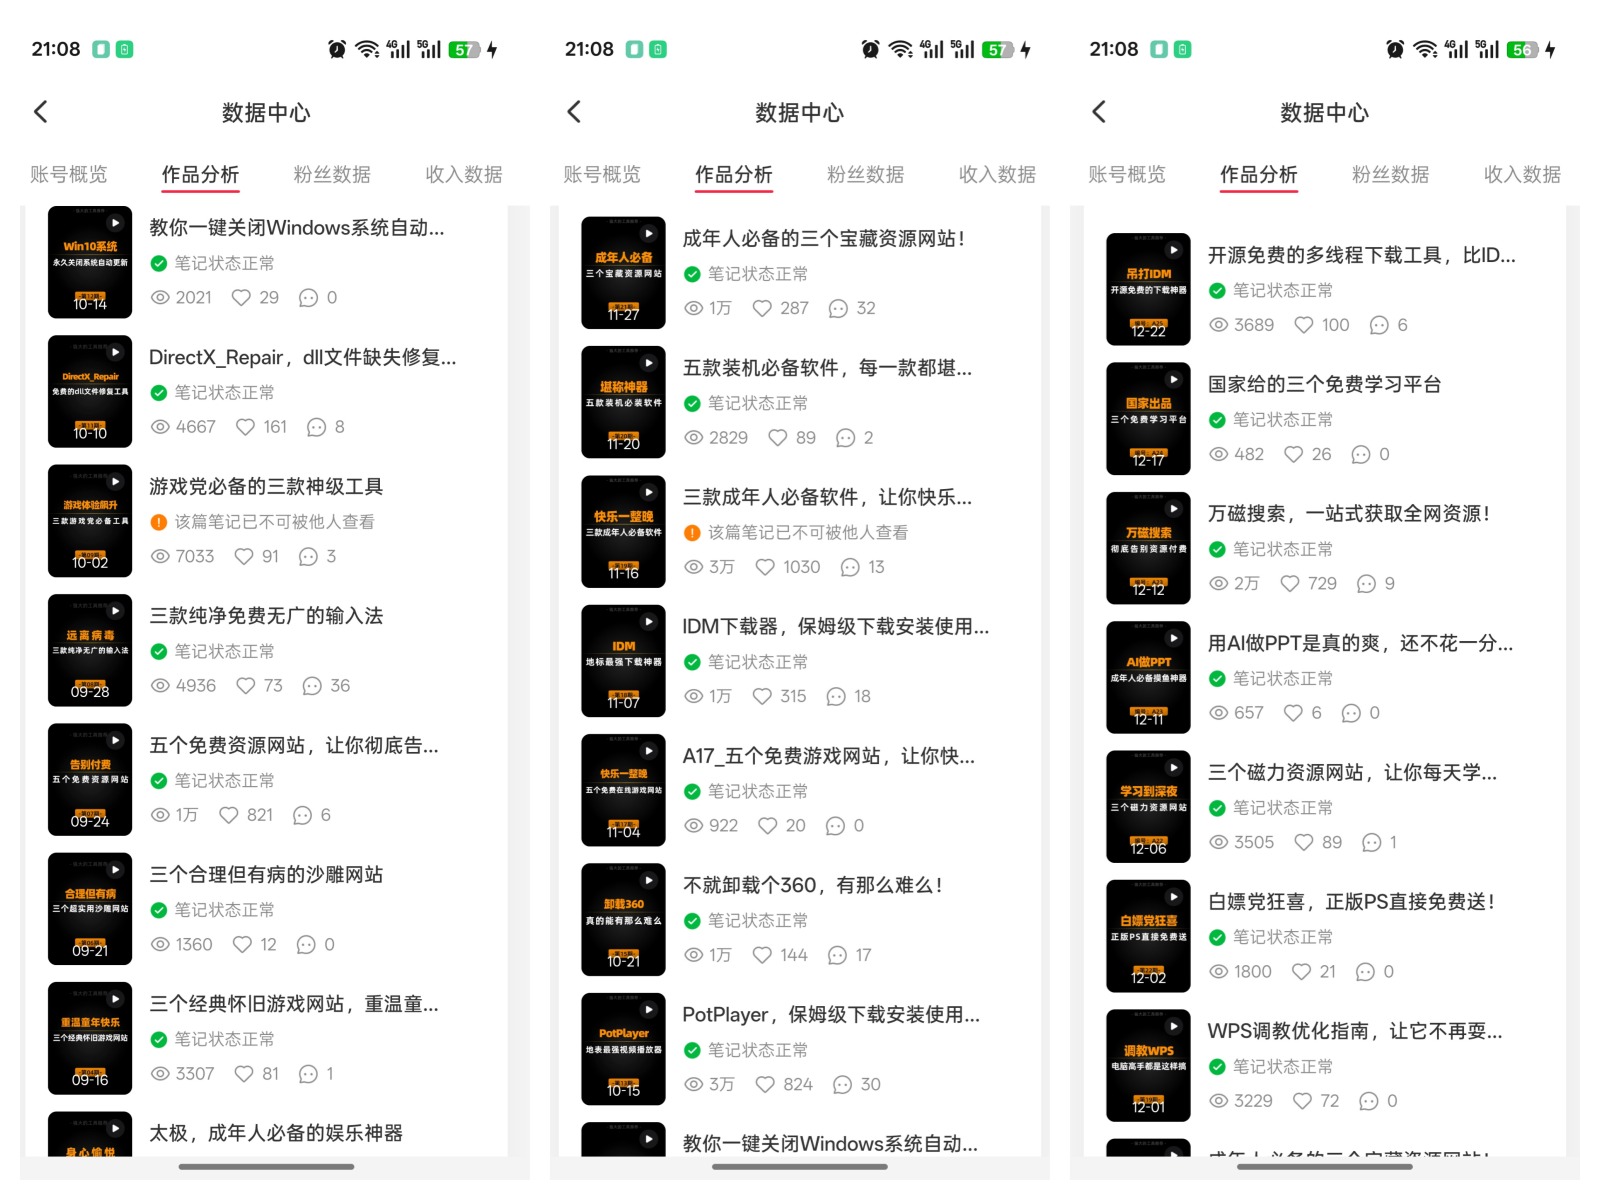Tap the comment bubble icon on 五个免费资源网站 note
The height and width of the screenshot is (1200, 1600).
(x=303, y=814)
